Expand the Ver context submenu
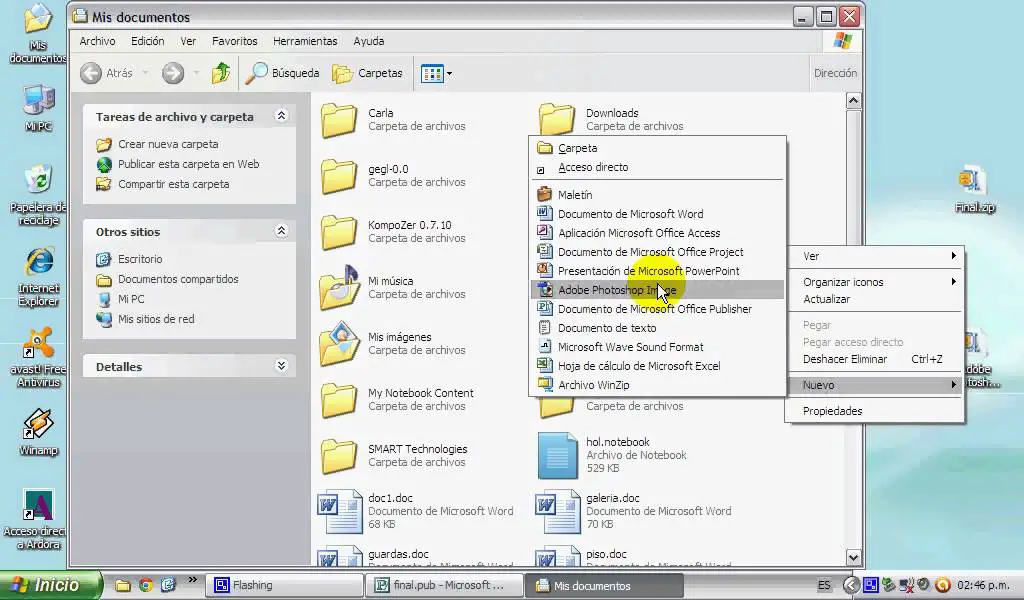Screen dimensions: 1024x600 pos(874,256)
